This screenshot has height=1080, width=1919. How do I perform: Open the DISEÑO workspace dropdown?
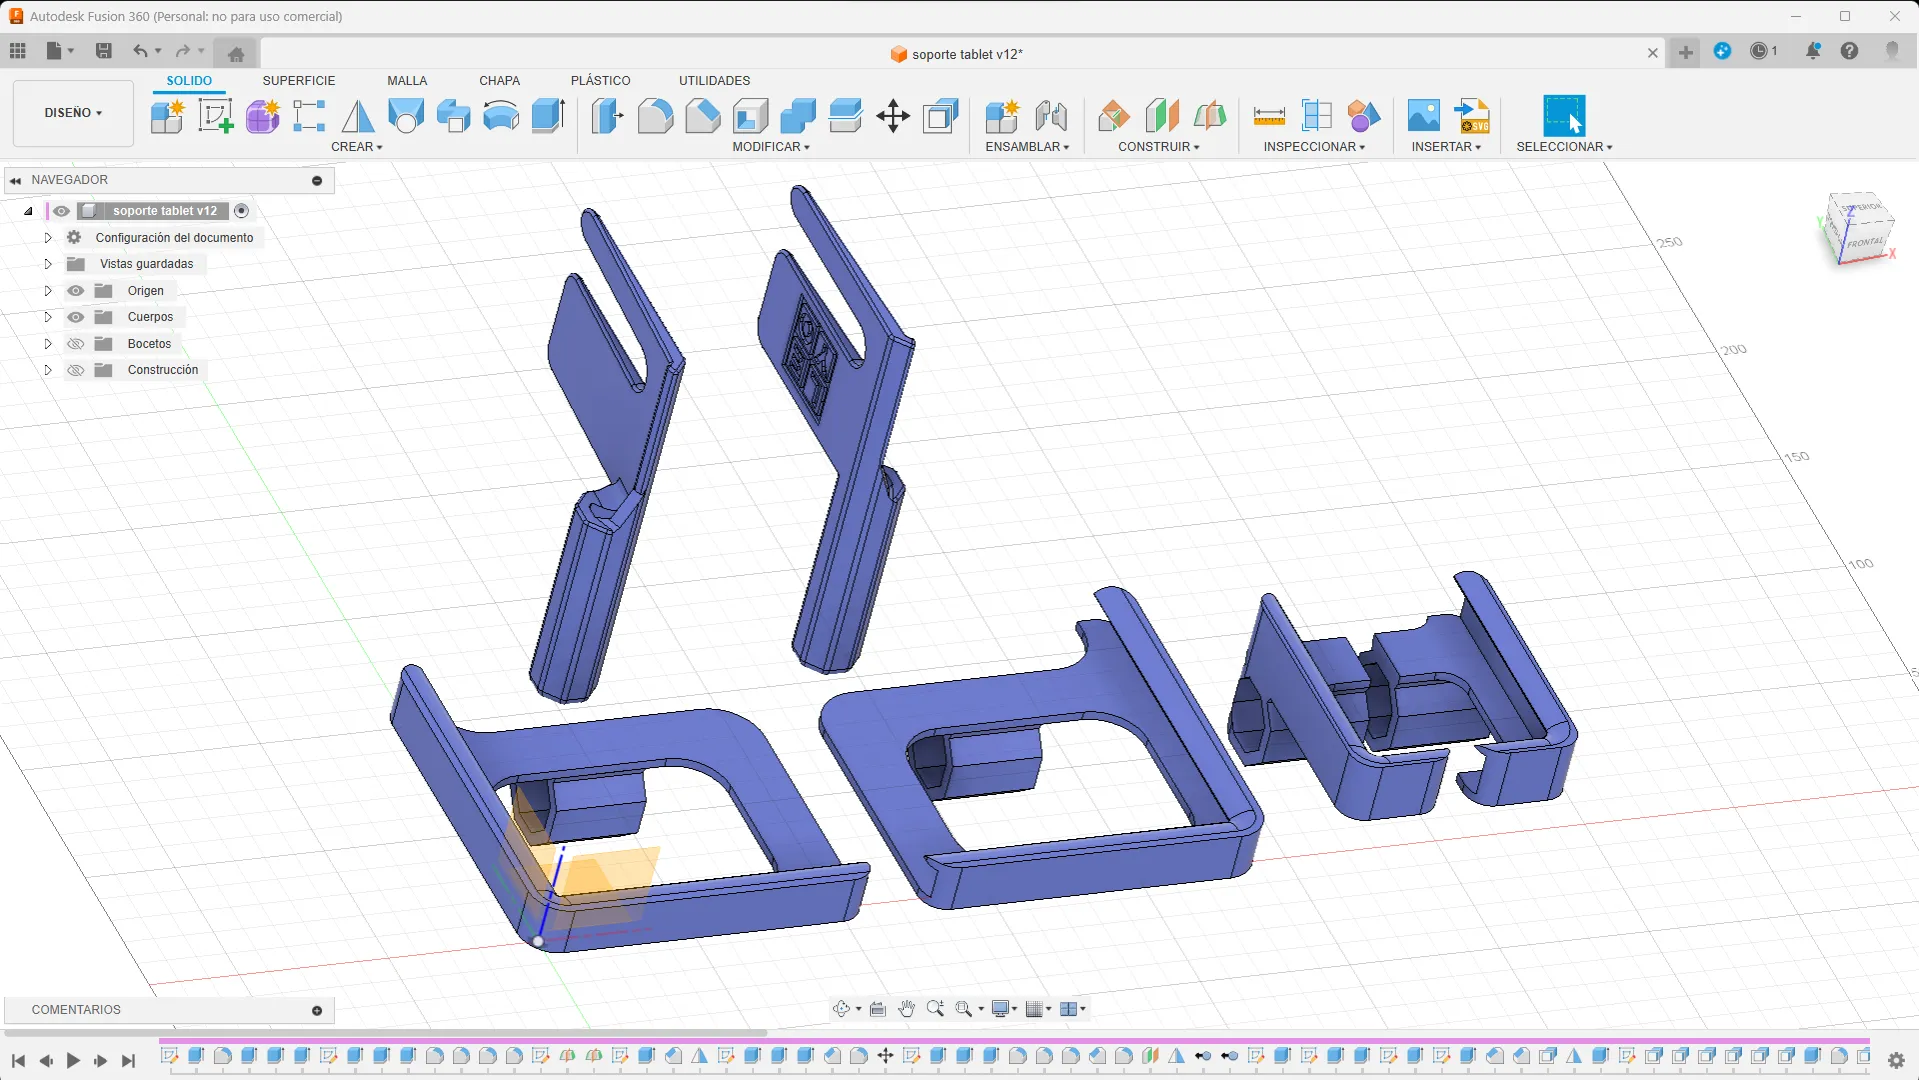coord(73,113)
